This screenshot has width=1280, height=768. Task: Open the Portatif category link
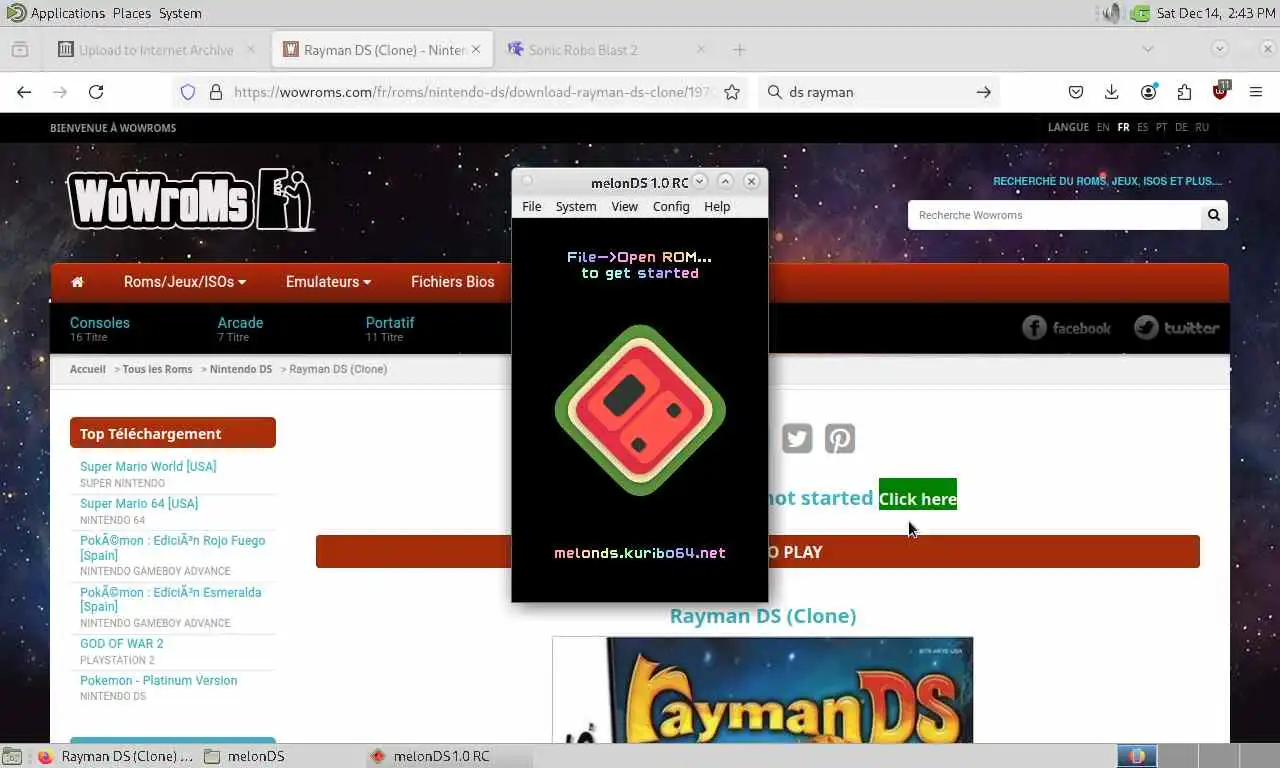(390, 323)
